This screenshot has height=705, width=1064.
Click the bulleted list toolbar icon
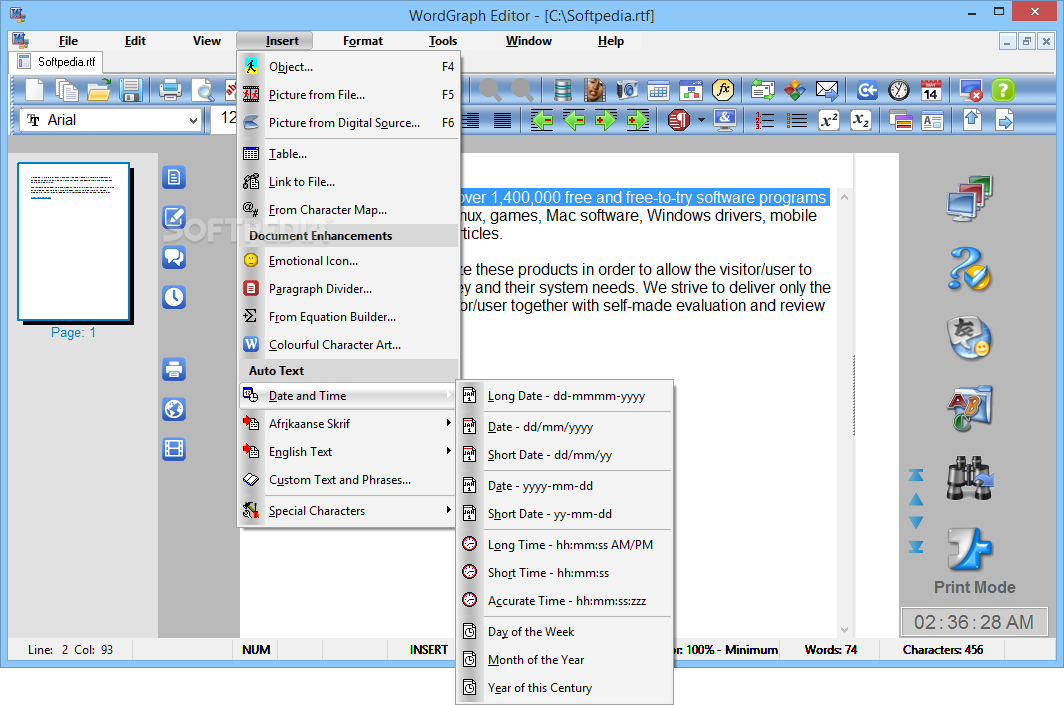coord(797,121)
